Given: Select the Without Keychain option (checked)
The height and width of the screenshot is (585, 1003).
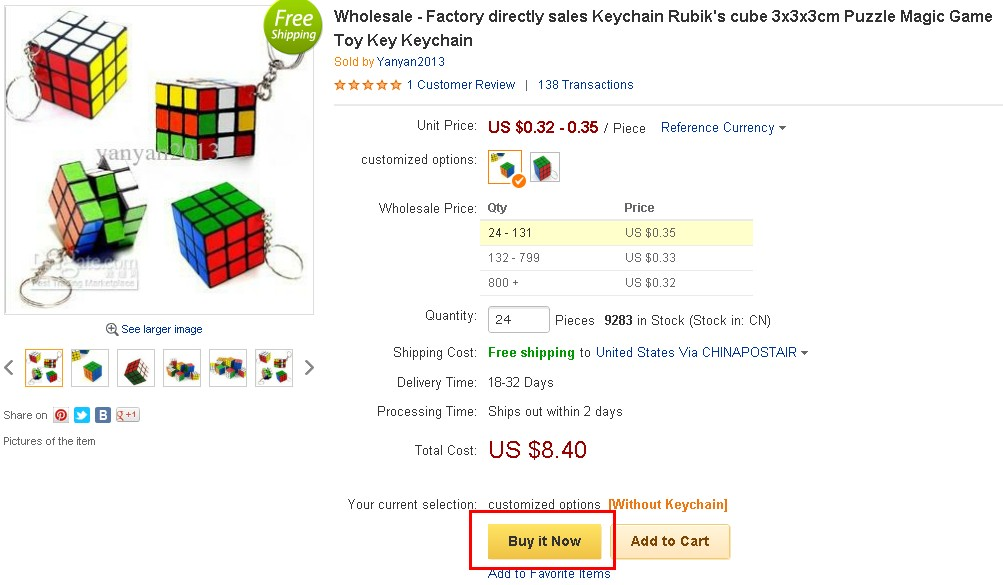Looking at the screenshot, I should click(505, 167).
